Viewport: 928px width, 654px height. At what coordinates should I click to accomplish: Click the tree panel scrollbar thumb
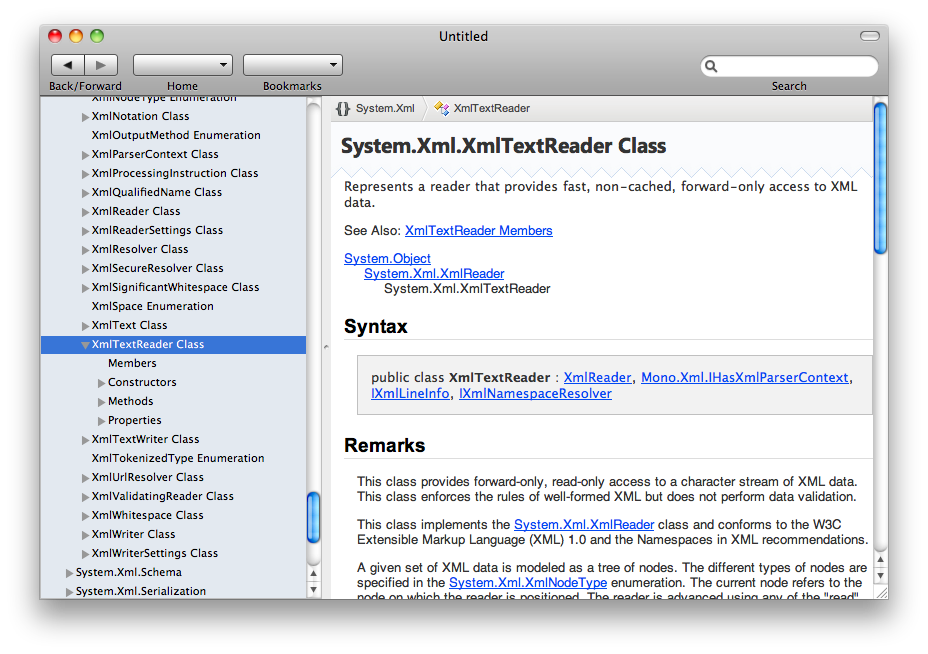(x=314, y=517)
